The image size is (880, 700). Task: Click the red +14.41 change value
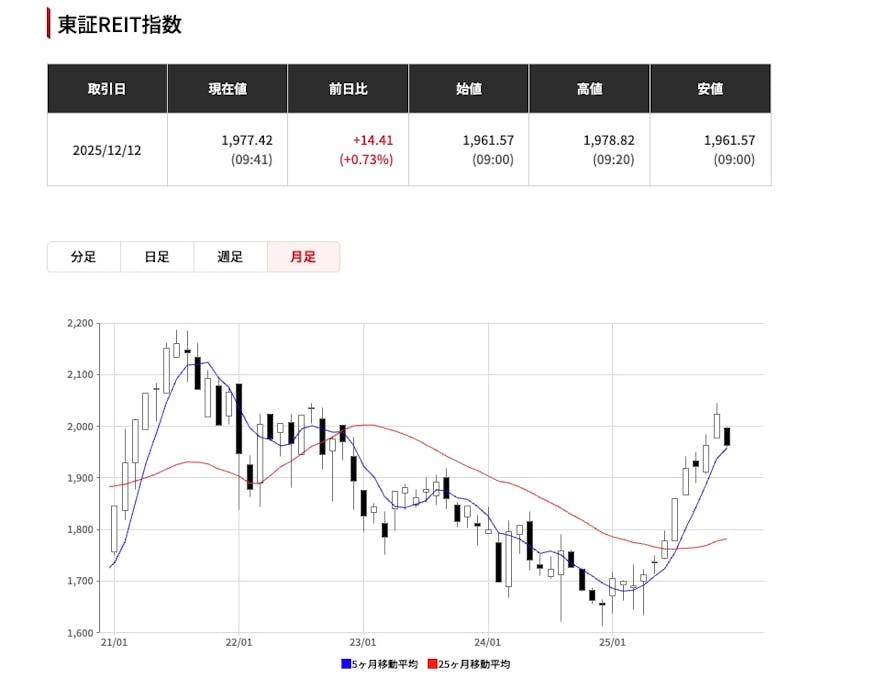click(x=372, y=141)
